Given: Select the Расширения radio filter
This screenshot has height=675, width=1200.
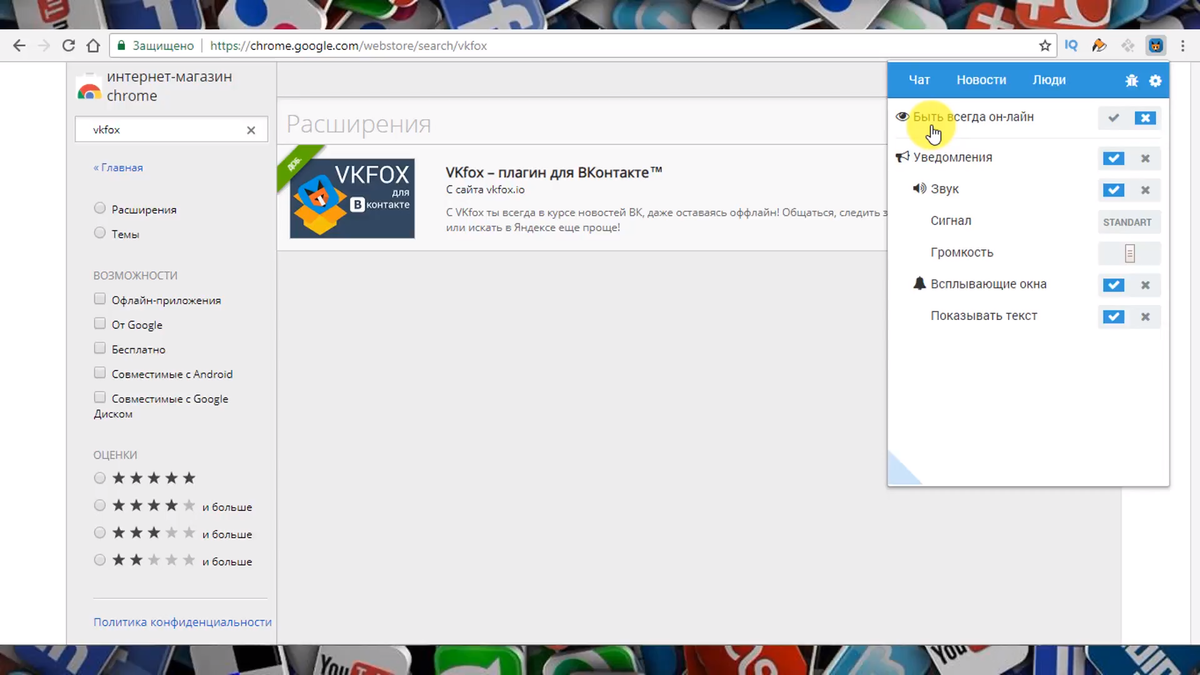Looking at the screenshot, I should click(x=99, y=208).
